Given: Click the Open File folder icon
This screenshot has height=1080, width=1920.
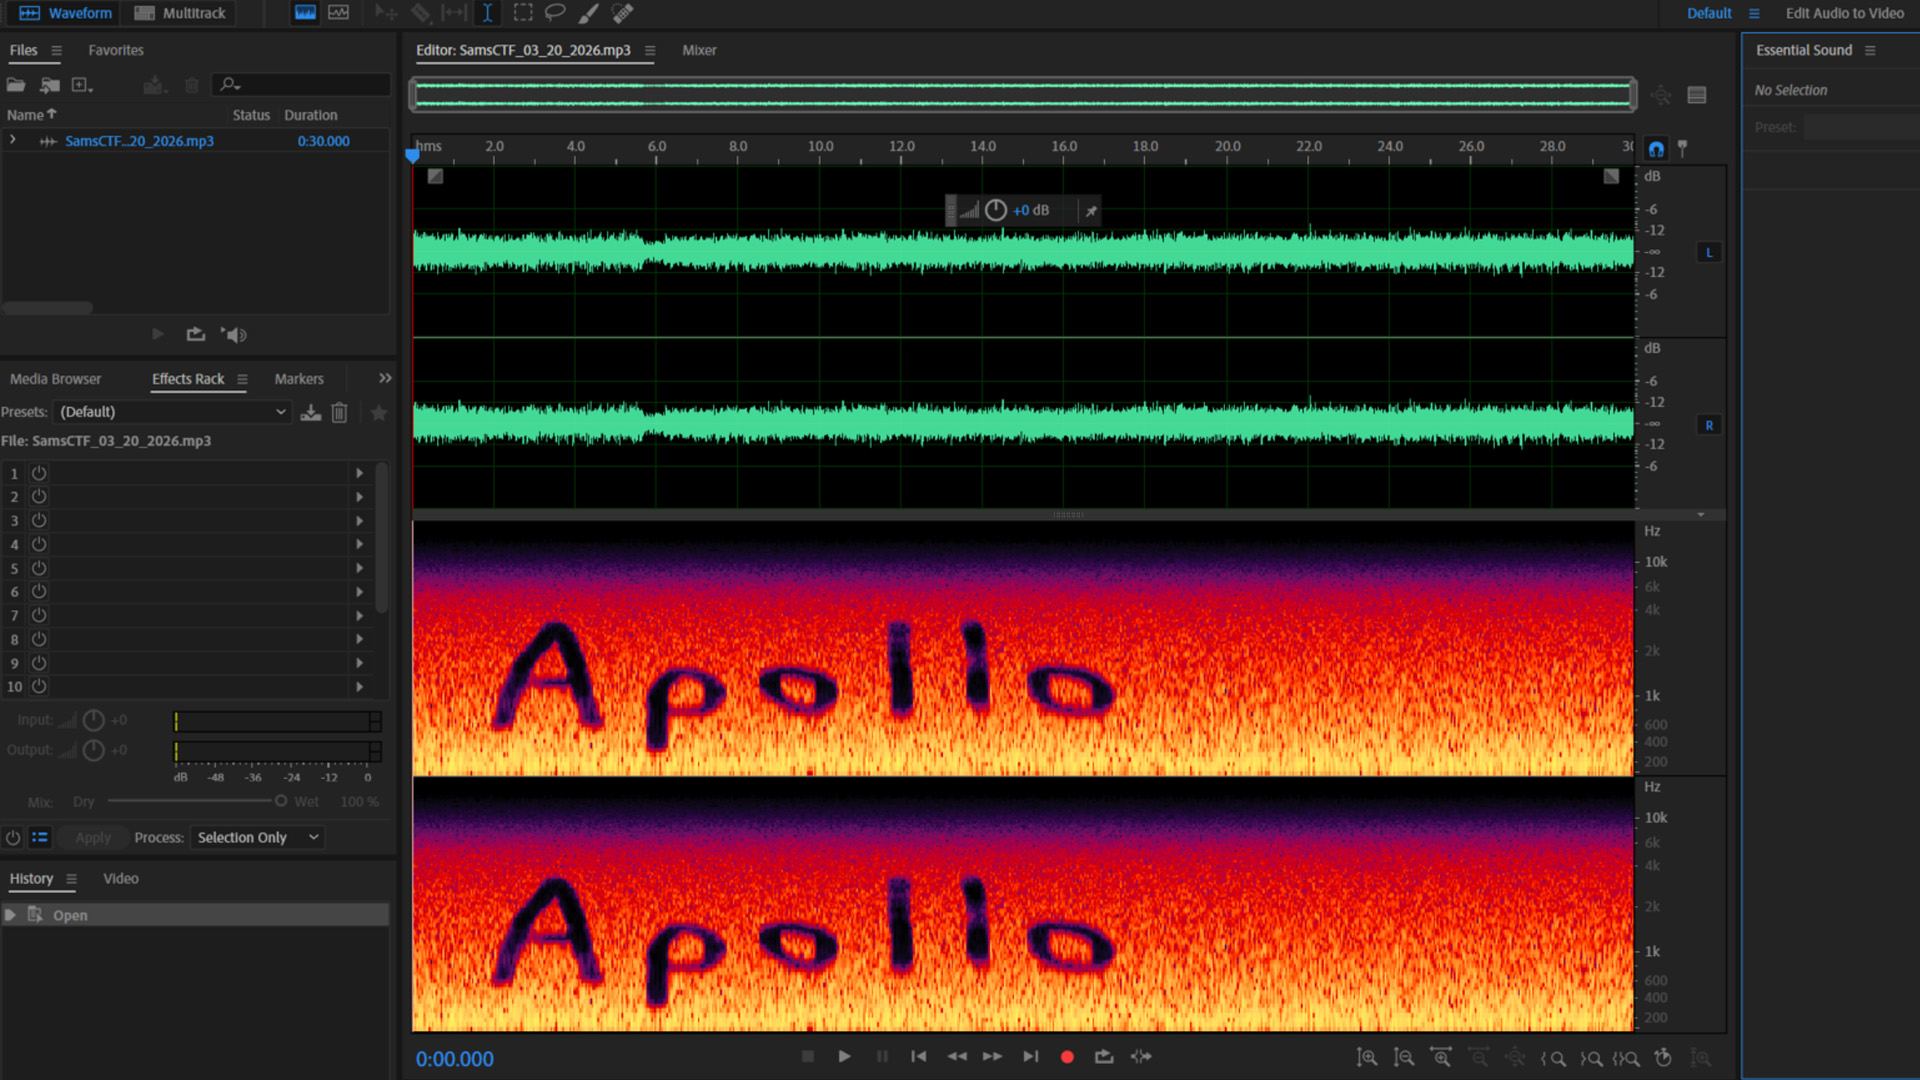Looking at the screenshot, I should [16, 85].
